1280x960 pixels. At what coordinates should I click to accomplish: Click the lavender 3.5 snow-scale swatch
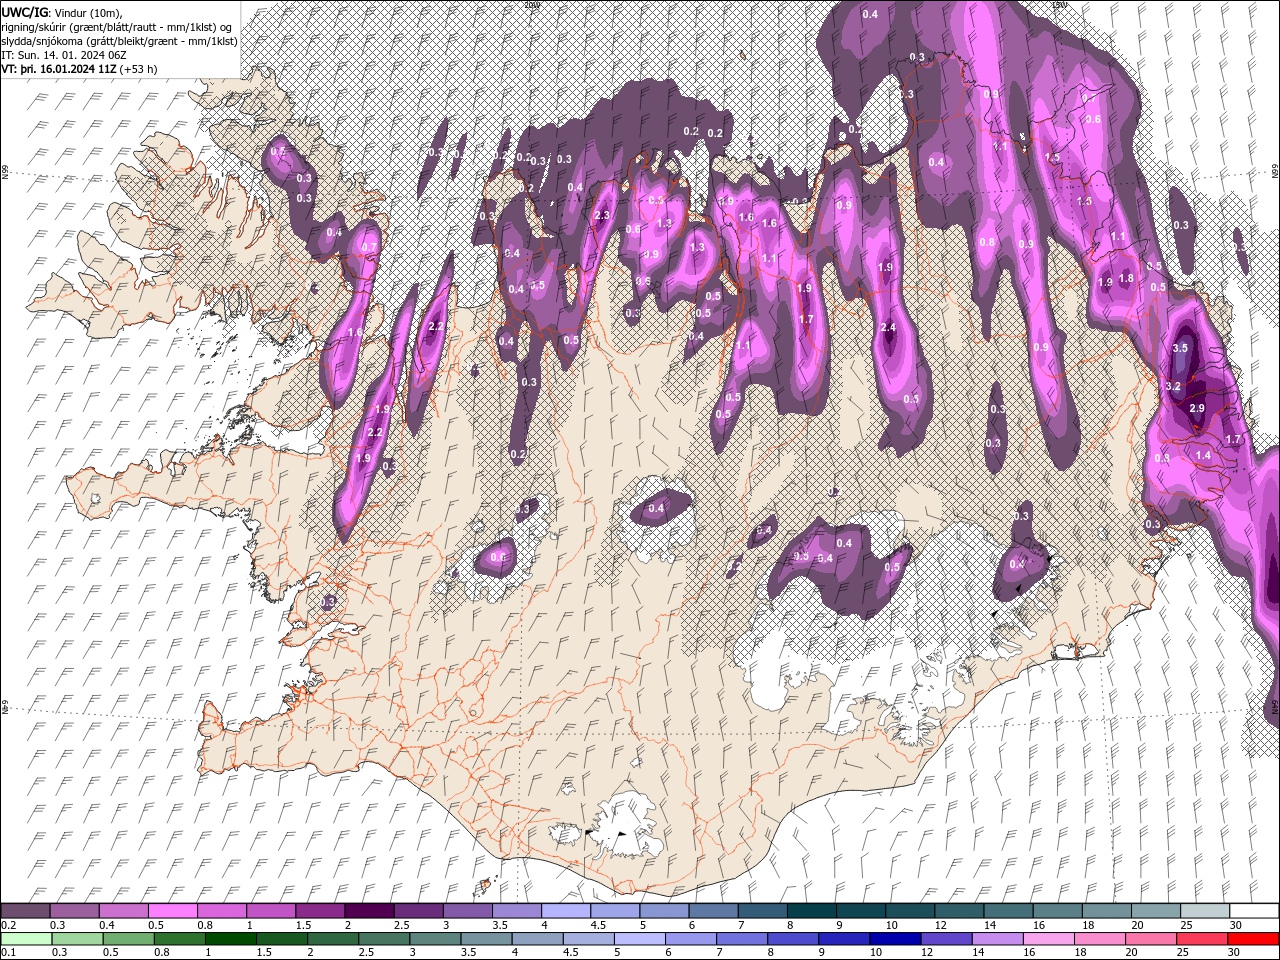[x=517, y=910]
